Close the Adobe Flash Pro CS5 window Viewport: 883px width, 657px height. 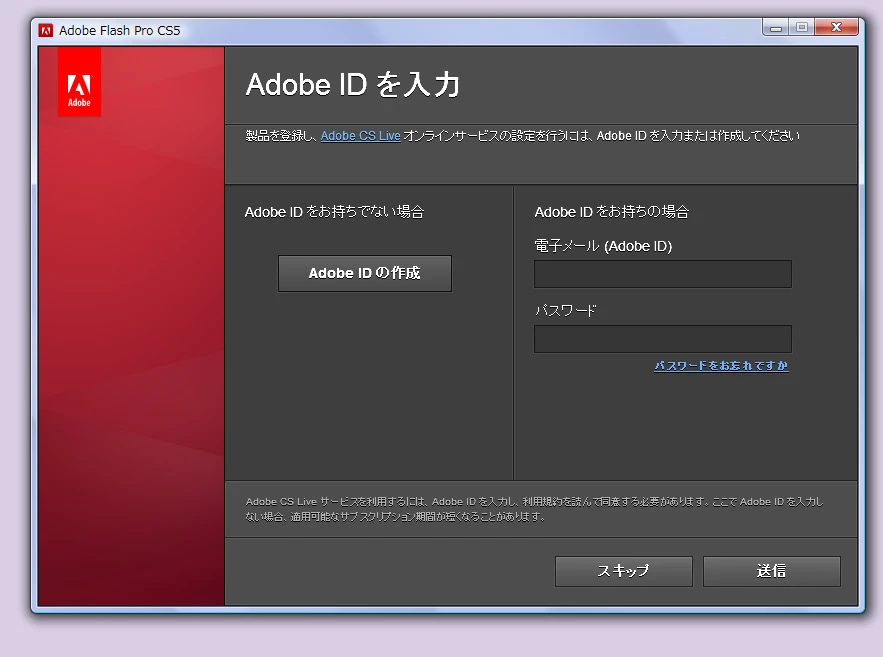[836, 27]
